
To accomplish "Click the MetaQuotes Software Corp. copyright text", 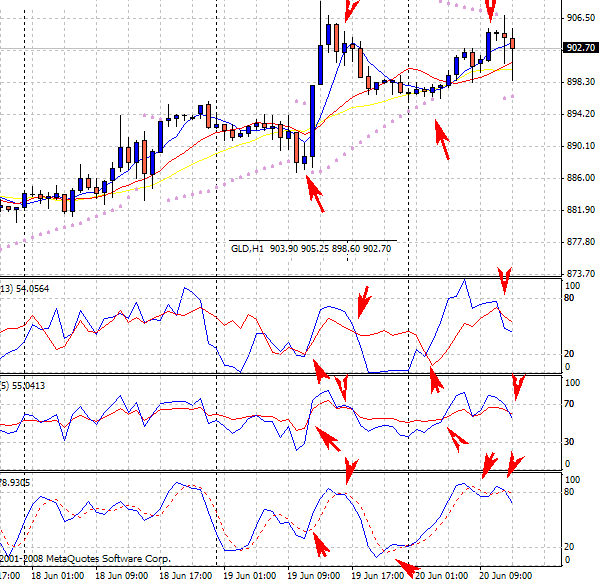I will [x=85, y=558].
